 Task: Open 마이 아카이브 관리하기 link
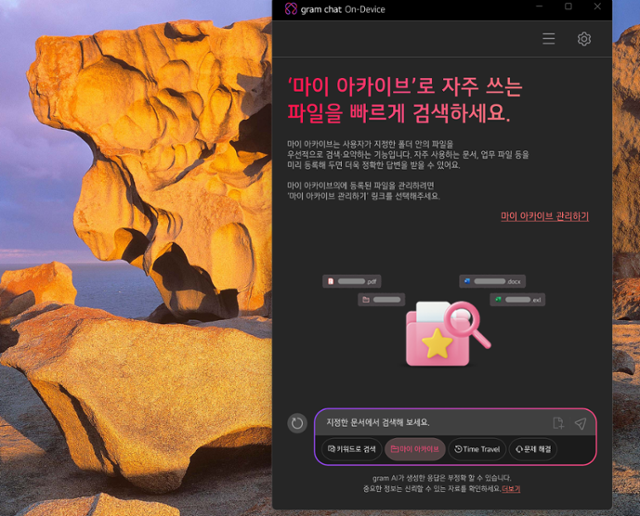click(x=544, y=216)
